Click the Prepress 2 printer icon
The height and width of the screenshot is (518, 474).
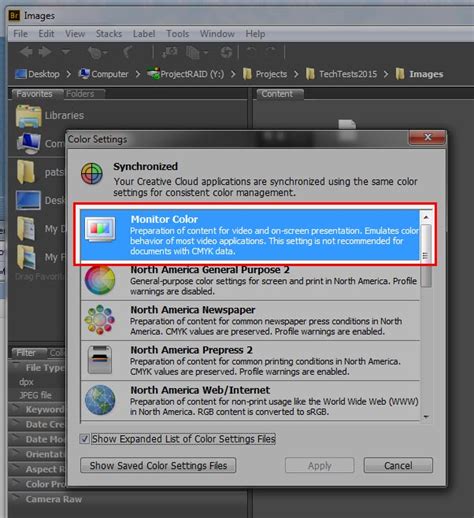pos(100,360)
